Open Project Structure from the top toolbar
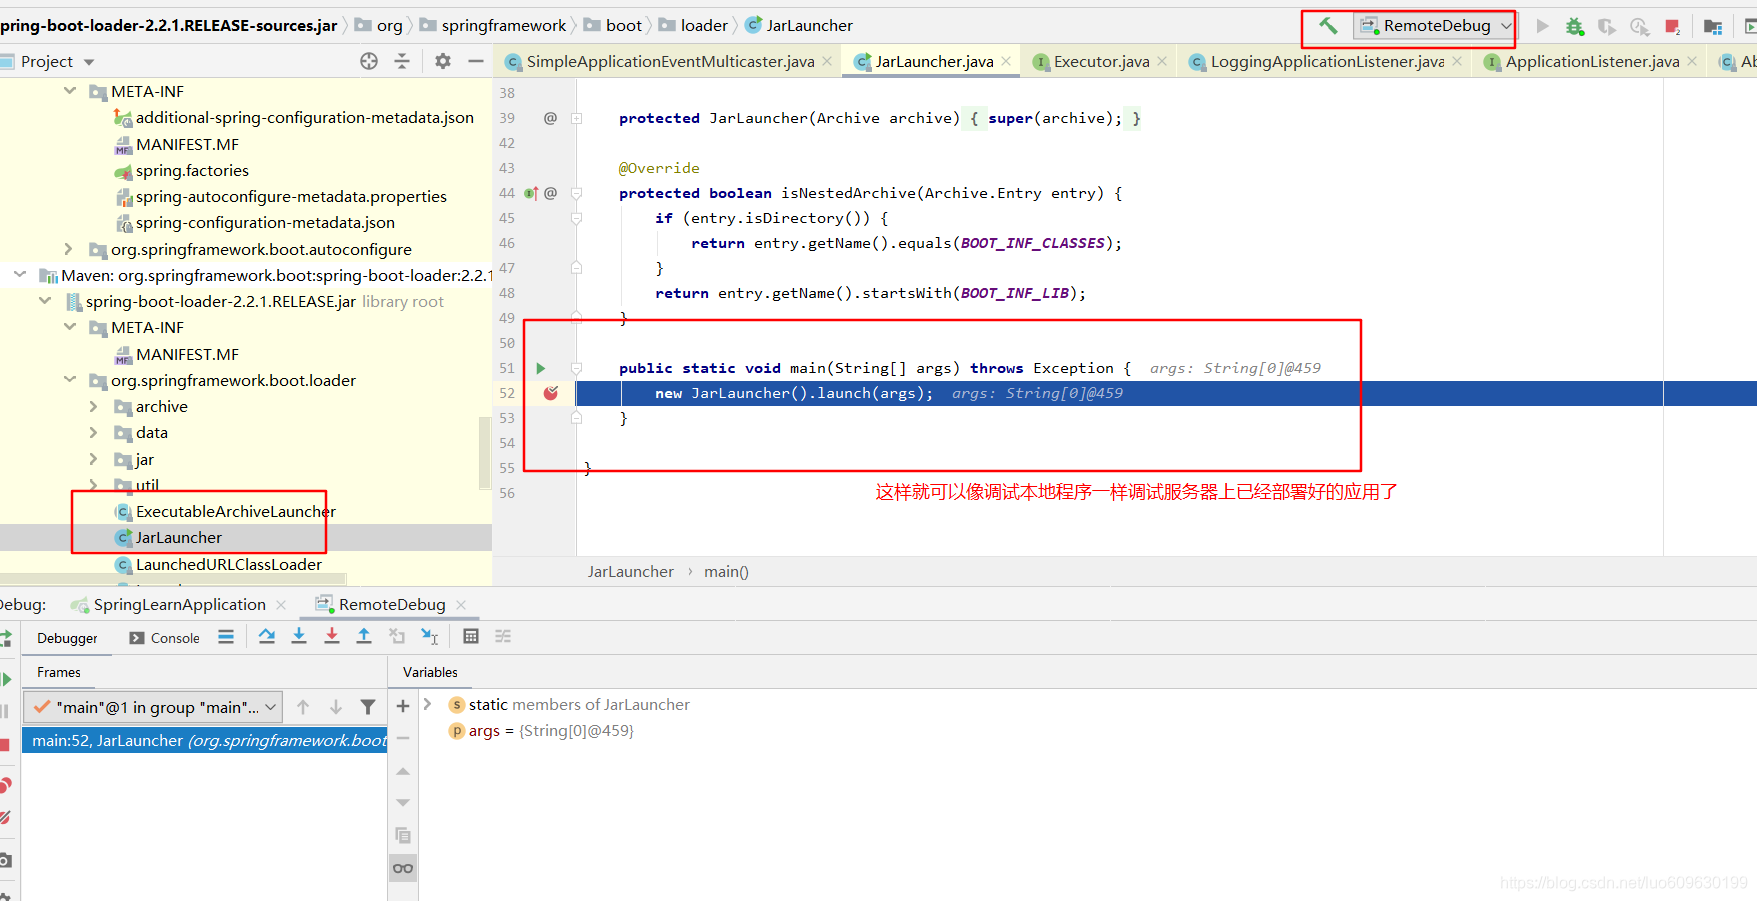Image resolution: width=1757 pixels, height=901 pixels. pos(1713,26)
